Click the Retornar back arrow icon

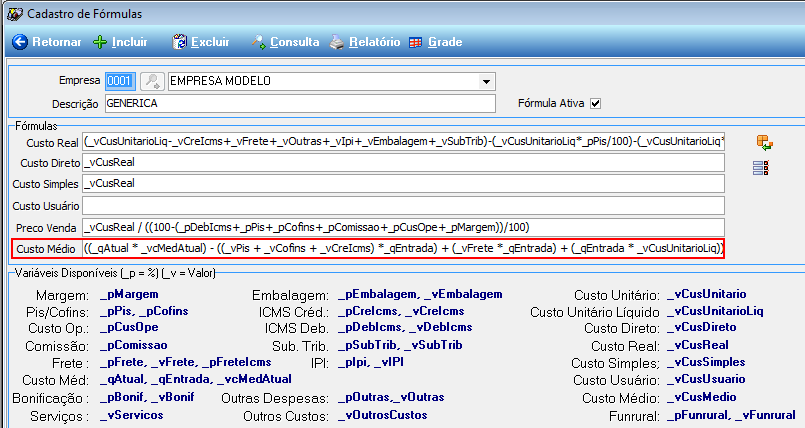[x=20, y=42]
